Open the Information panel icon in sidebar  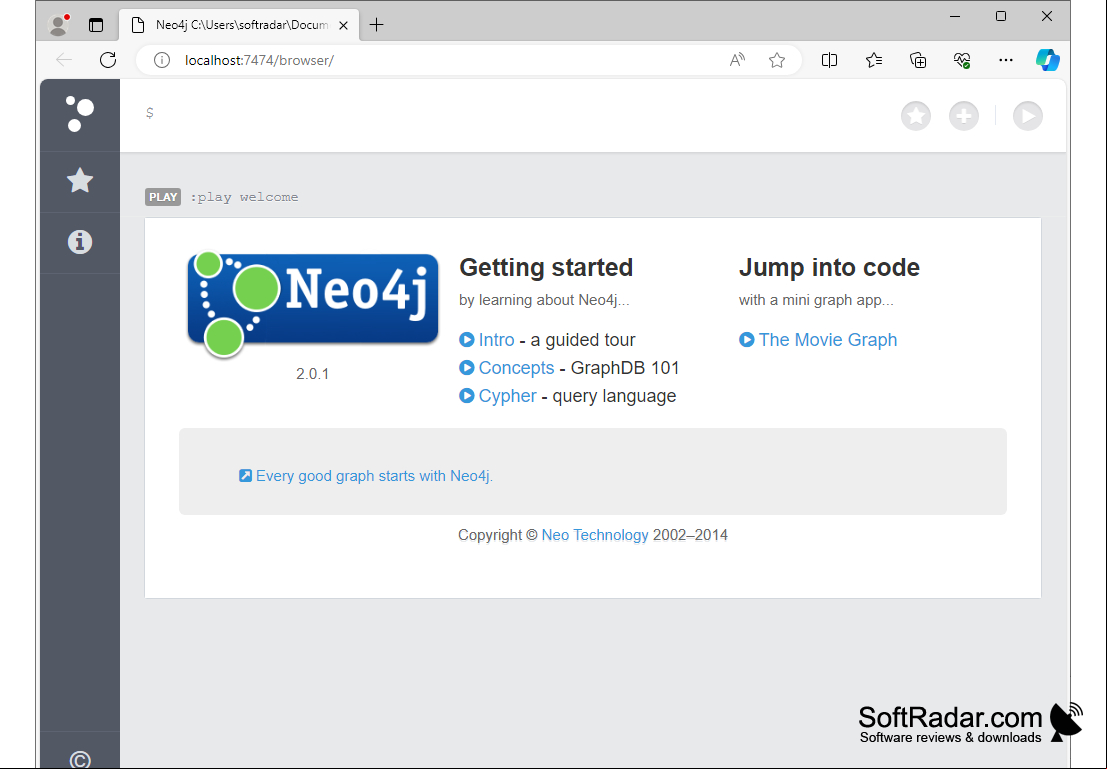click(80, 242)
